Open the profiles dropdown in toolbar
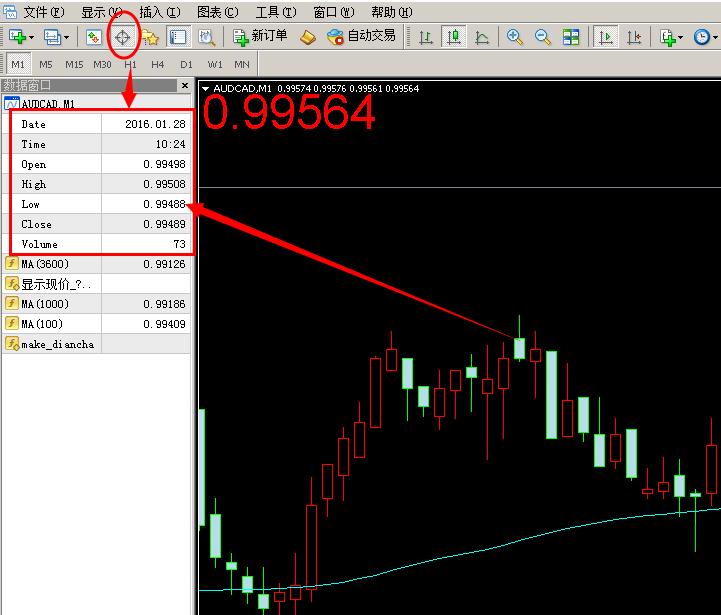This screenshot has height=615, width=721. (x=64, y=37)
